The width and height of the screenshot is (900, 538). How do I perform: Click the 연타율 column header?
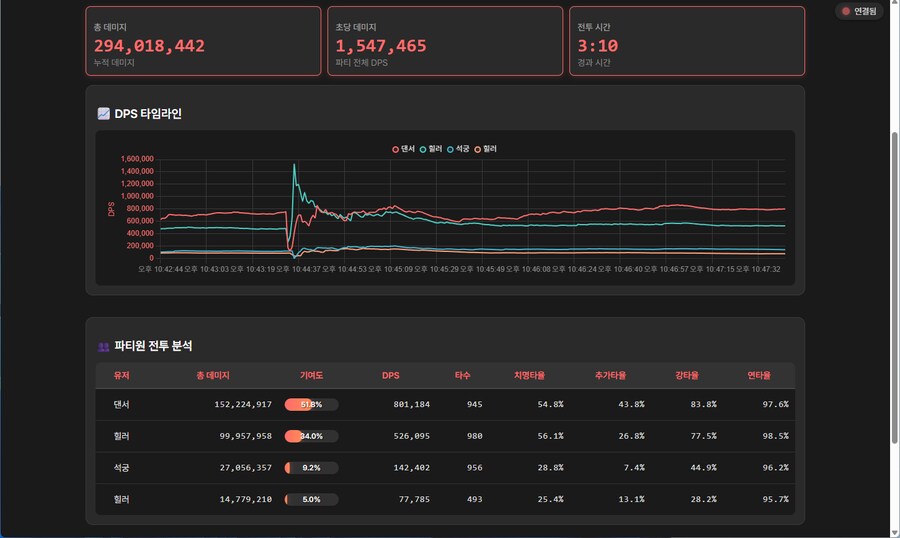pos(759,376)
